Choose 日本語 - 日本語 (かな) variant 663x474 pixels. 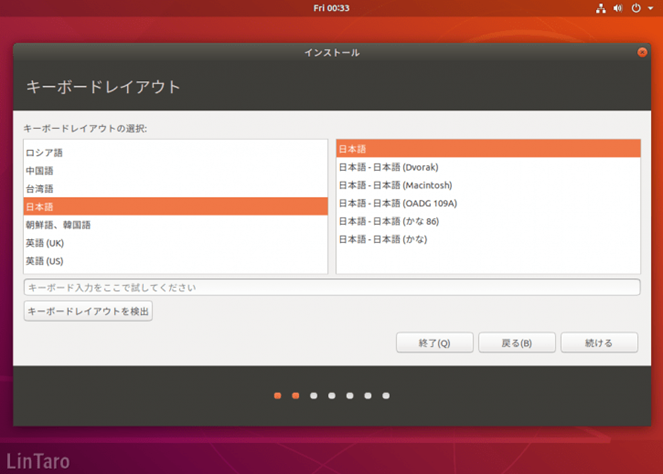pos(488,239)
